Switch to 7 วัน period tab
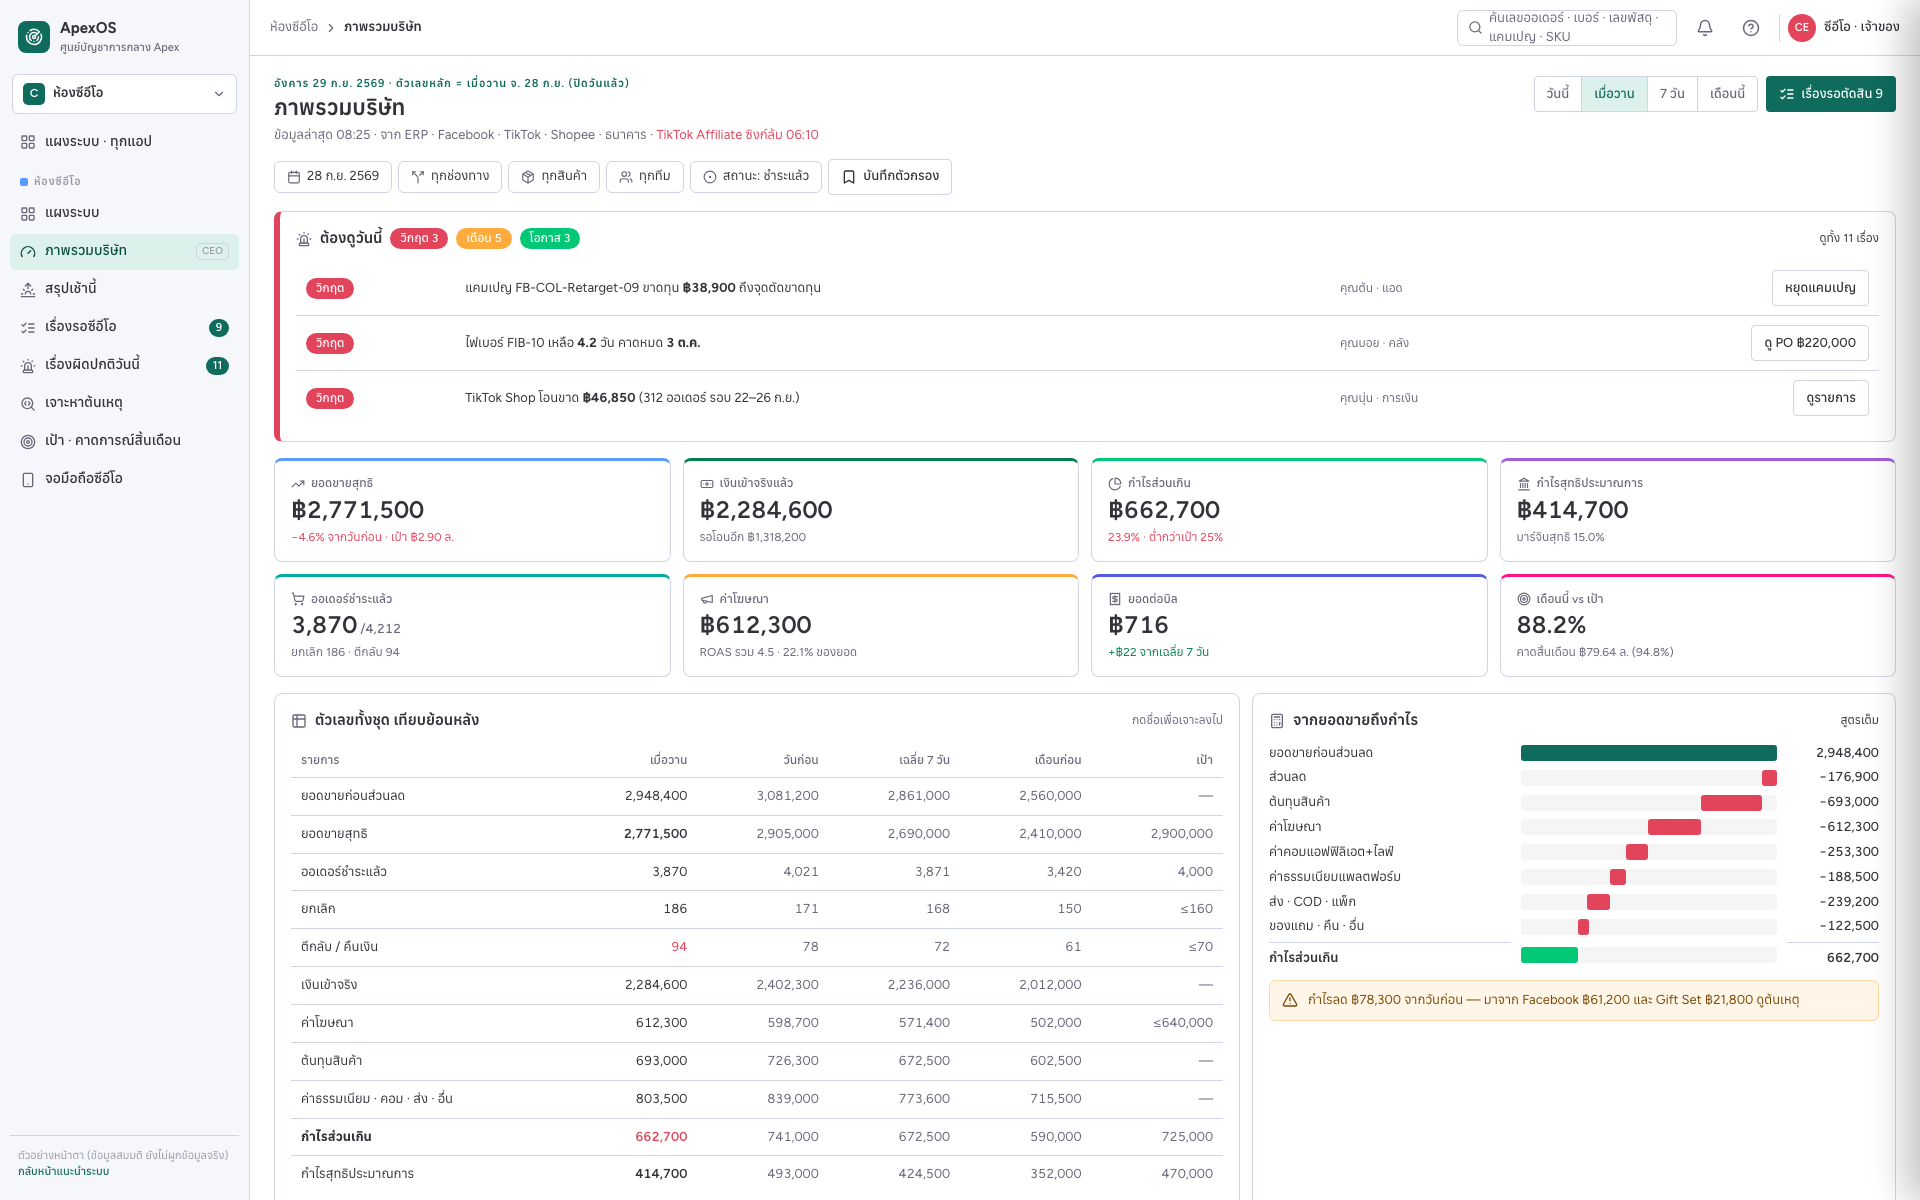 (x=1672, y=94)
